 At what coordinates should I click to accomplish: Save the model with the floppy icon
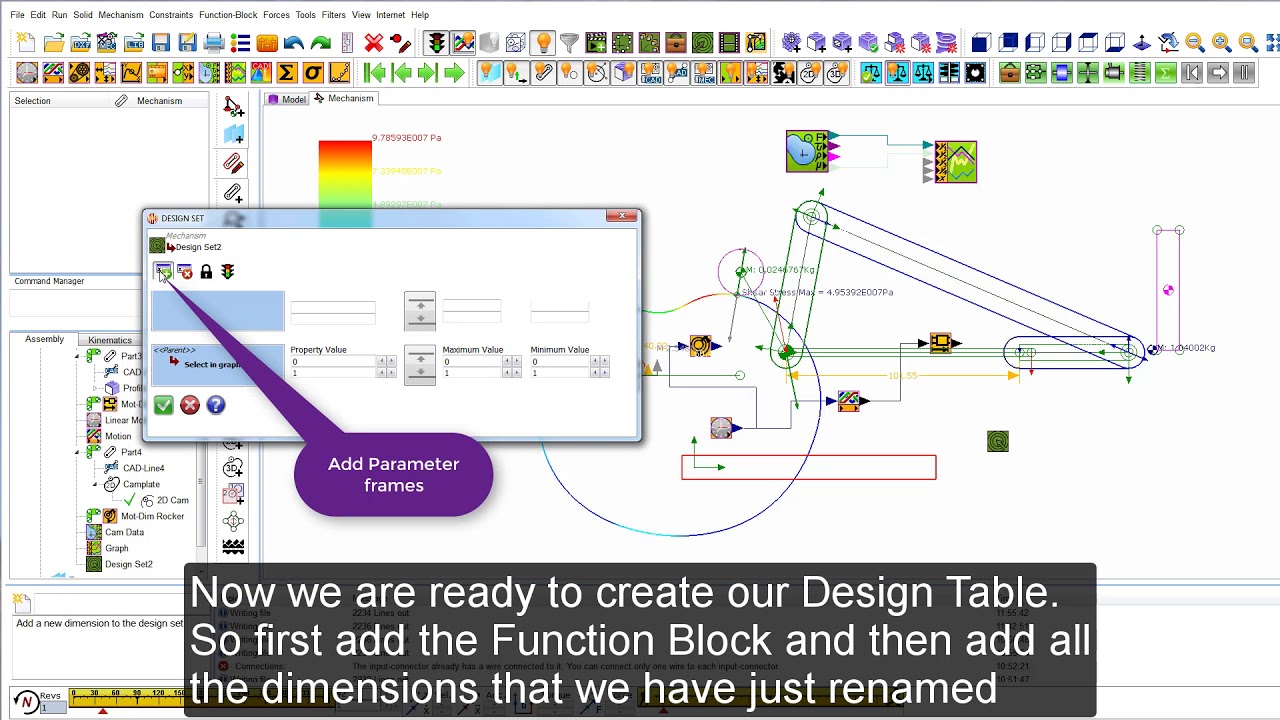[160, 43]
